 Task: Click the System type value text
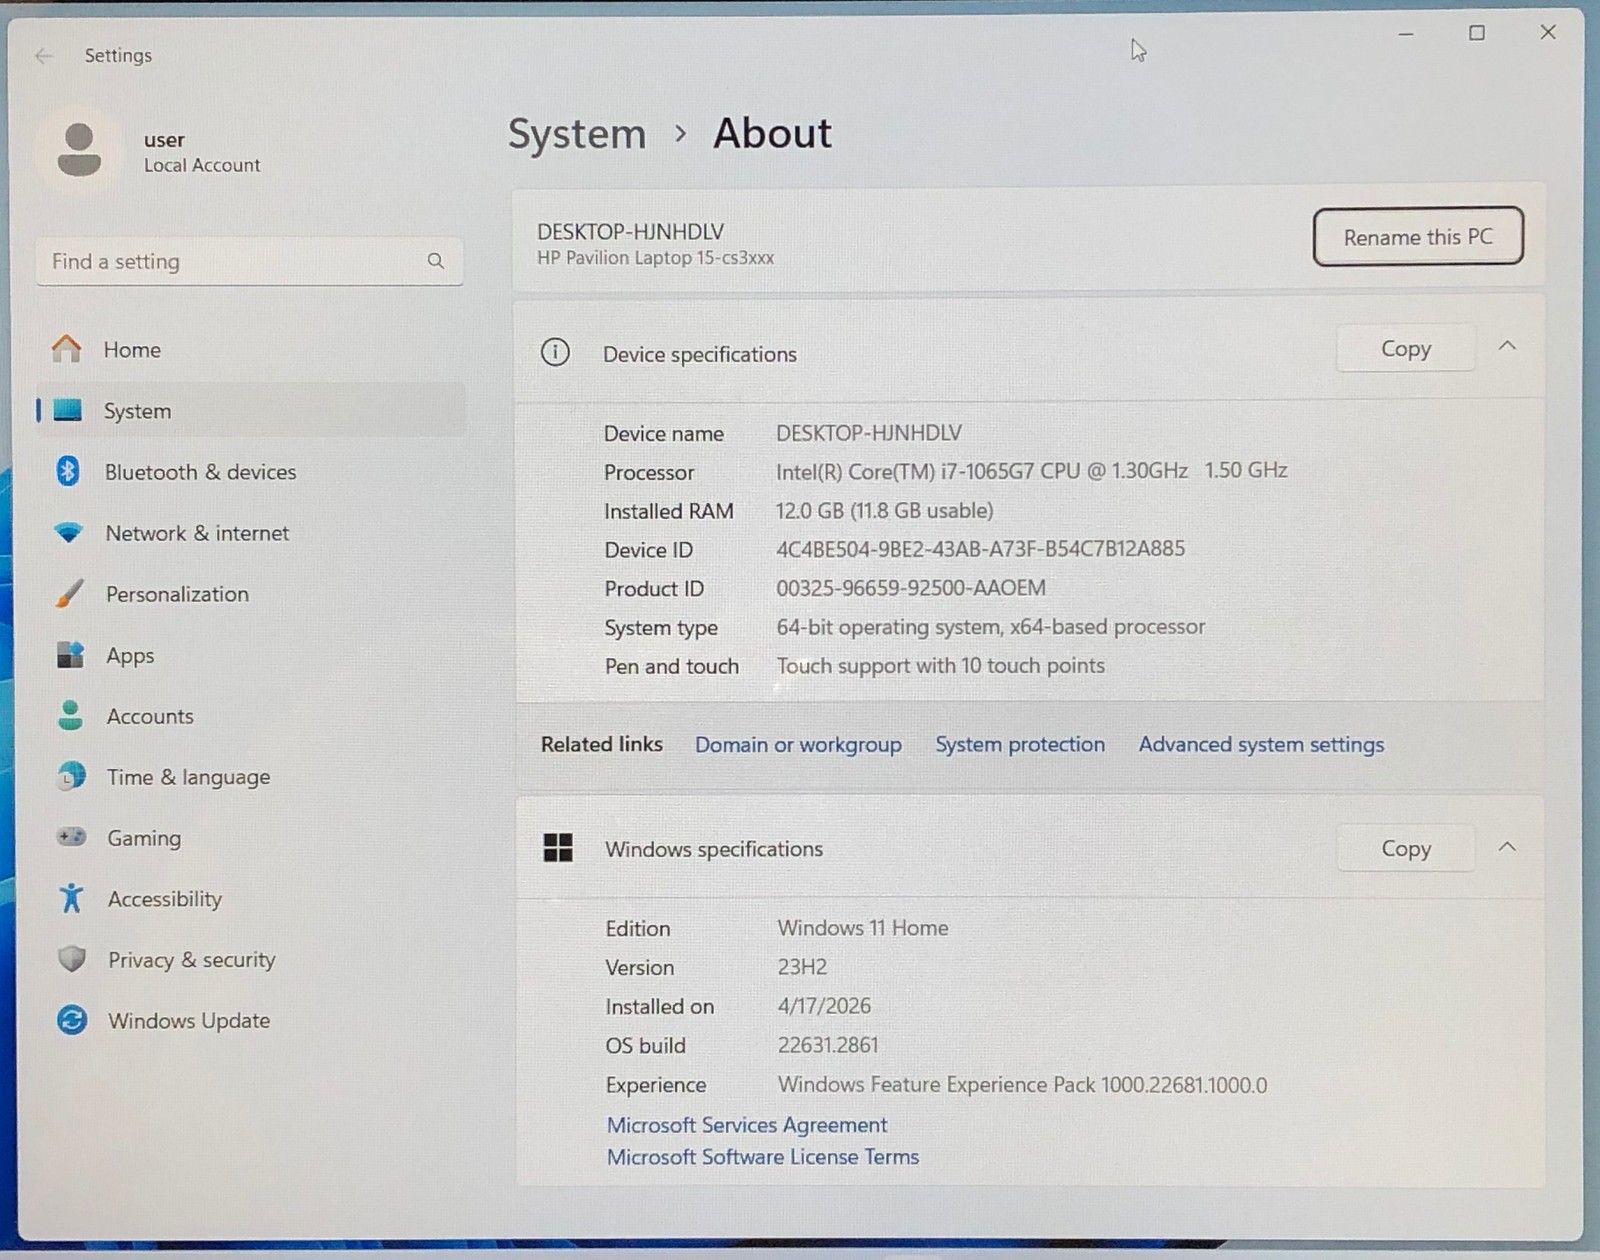(x=990, y=627)
